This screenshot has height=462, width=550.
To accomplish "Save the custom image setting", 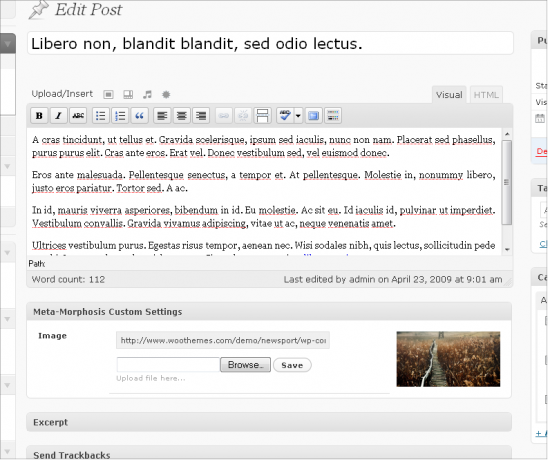I will pos(292,365).
